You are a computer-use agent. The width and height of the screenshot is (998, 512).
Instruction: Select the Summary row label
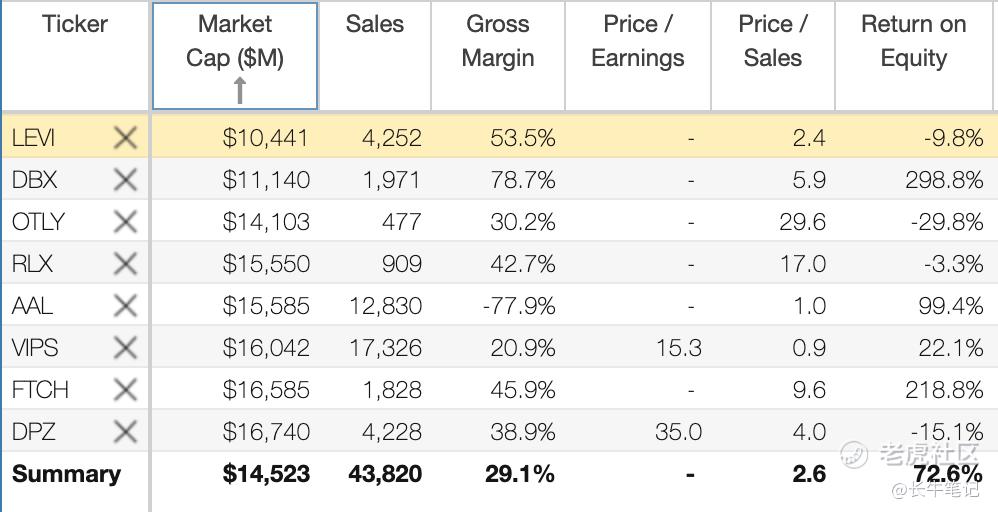(x=66, y=474)
